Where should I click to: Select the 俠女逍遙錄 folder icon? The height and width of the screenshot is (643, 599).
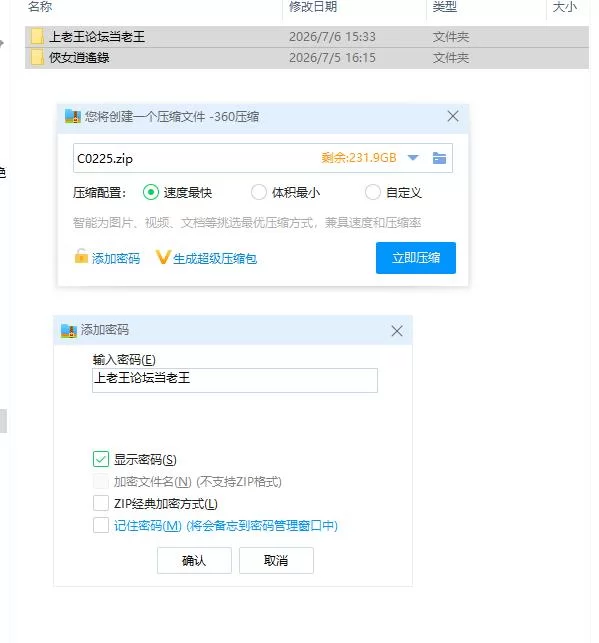coord(37,57)
